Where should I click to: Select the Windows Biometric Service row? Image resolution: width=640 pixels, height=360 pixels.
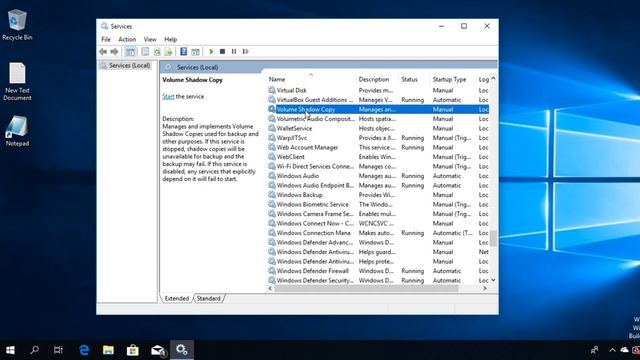378,204
